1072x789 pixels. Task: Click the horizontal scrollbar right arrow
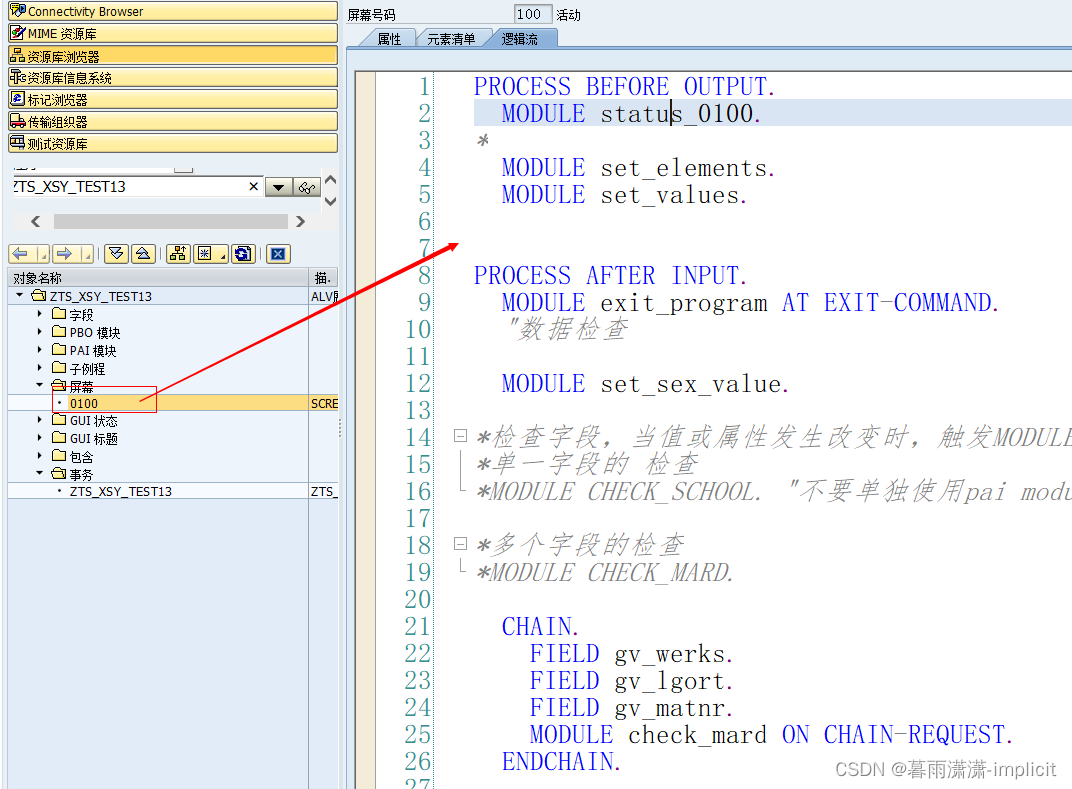tap(300, 222)
